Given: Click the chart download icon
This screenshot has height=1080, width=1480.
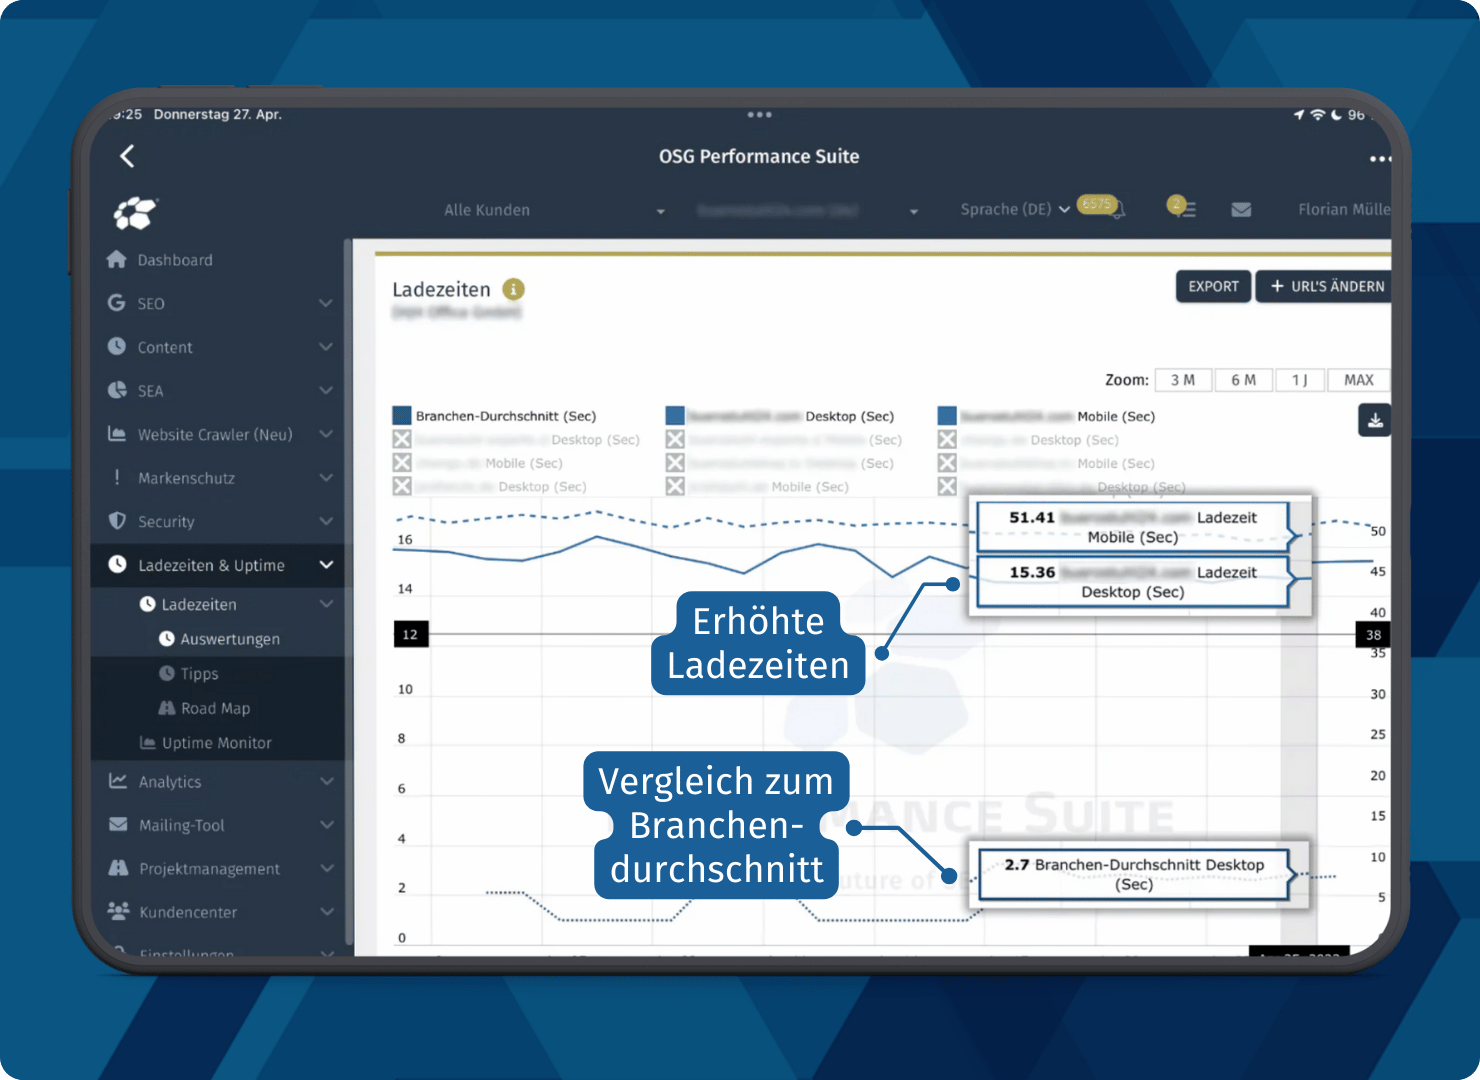Looking at the screenshot, I should 1375,421.
